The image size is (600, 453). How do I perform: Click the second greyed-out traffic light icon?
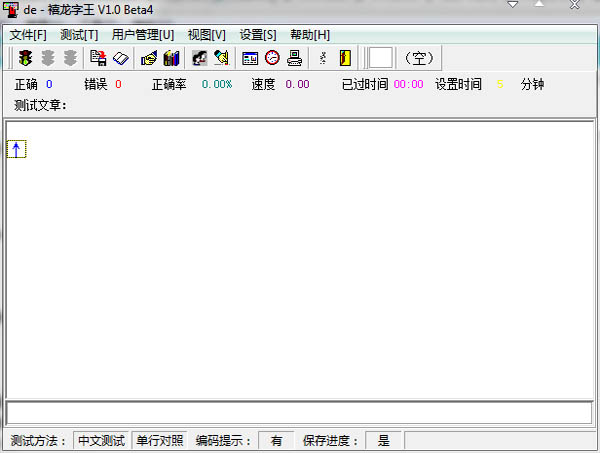[x=70, y=58]
